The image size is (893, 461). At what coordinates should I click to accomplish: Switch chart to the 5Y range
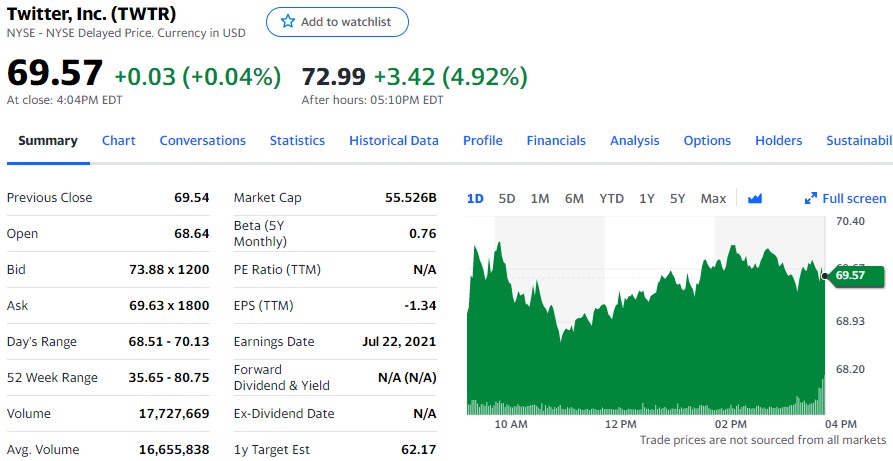(x=678, y=198)
